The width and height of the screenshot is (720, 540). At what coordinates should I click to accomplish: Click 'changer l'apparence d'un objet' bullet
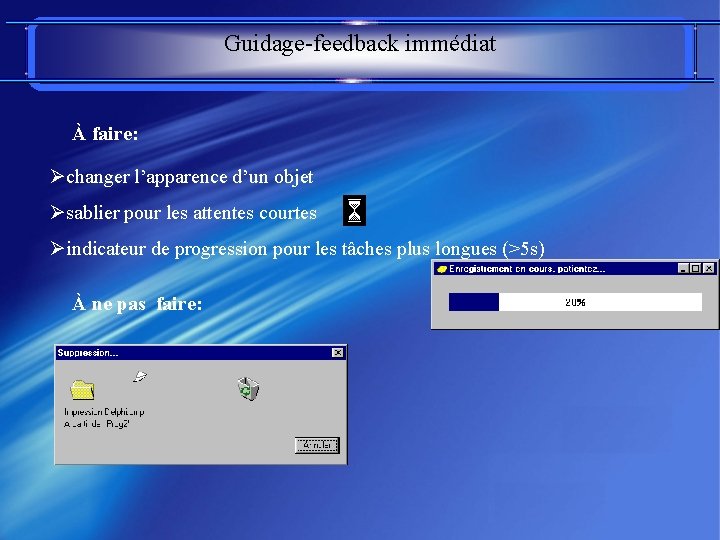[x=182, y=177]
